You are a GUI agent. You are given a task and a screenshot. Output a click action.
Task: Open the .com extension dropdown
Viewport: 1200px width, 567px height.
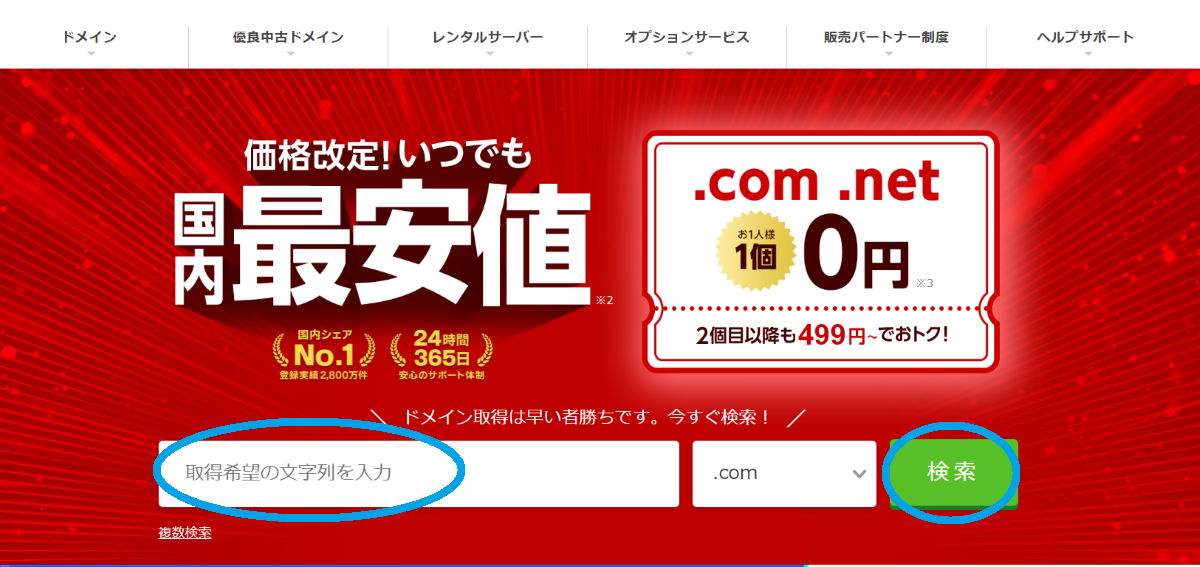point(784,473)
